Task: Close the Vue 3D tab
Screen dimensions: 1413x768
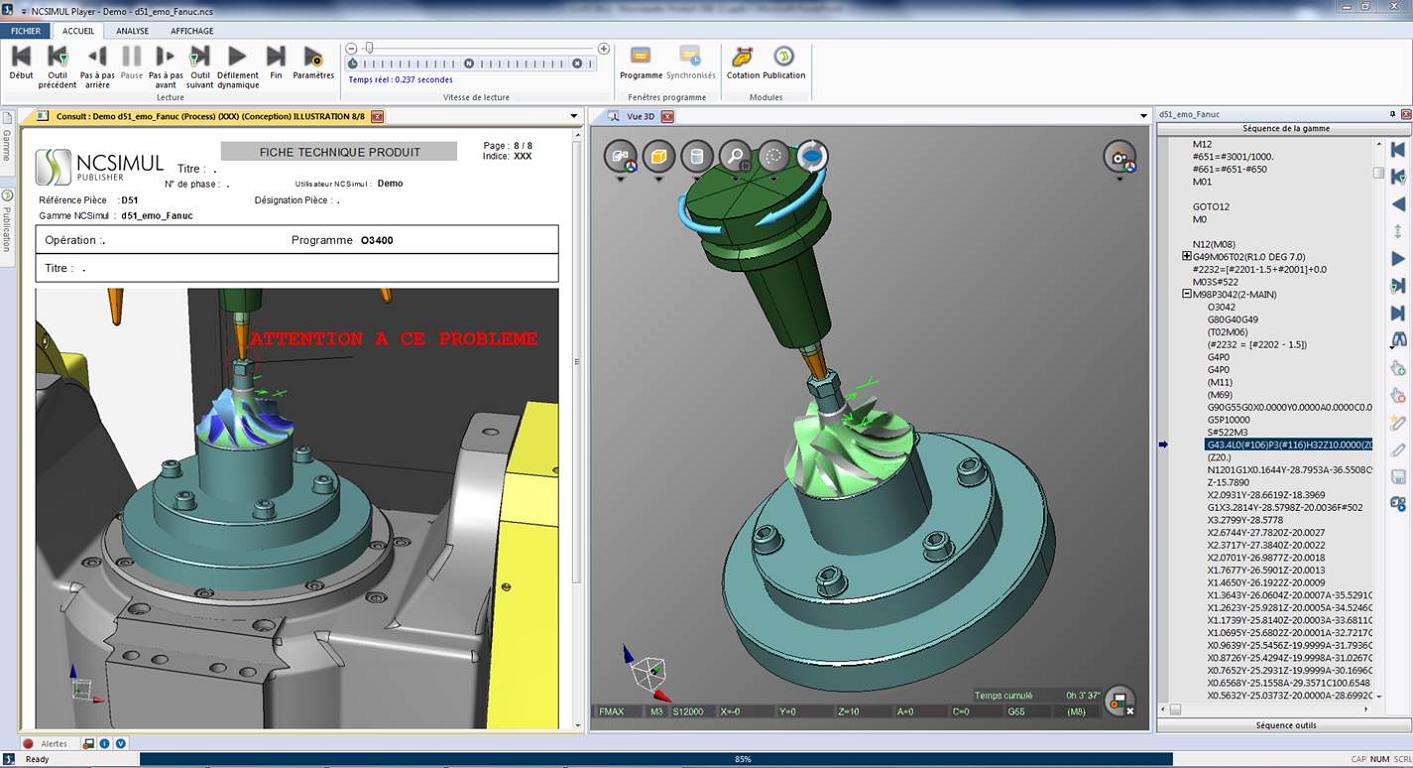Action: pos(667,117)
